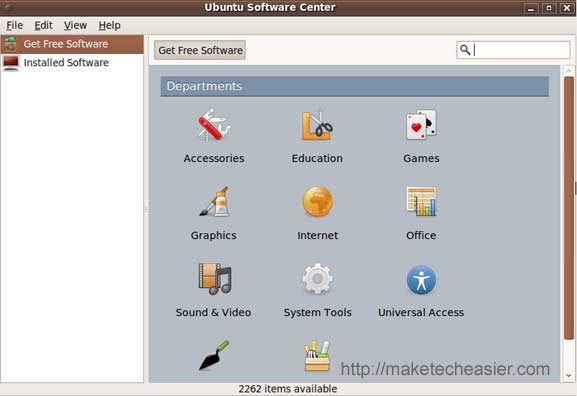The image size is (577, 396).
Task: Click the scrollbar down arrow
Action: pyautogui.click(x=569, y=376)
